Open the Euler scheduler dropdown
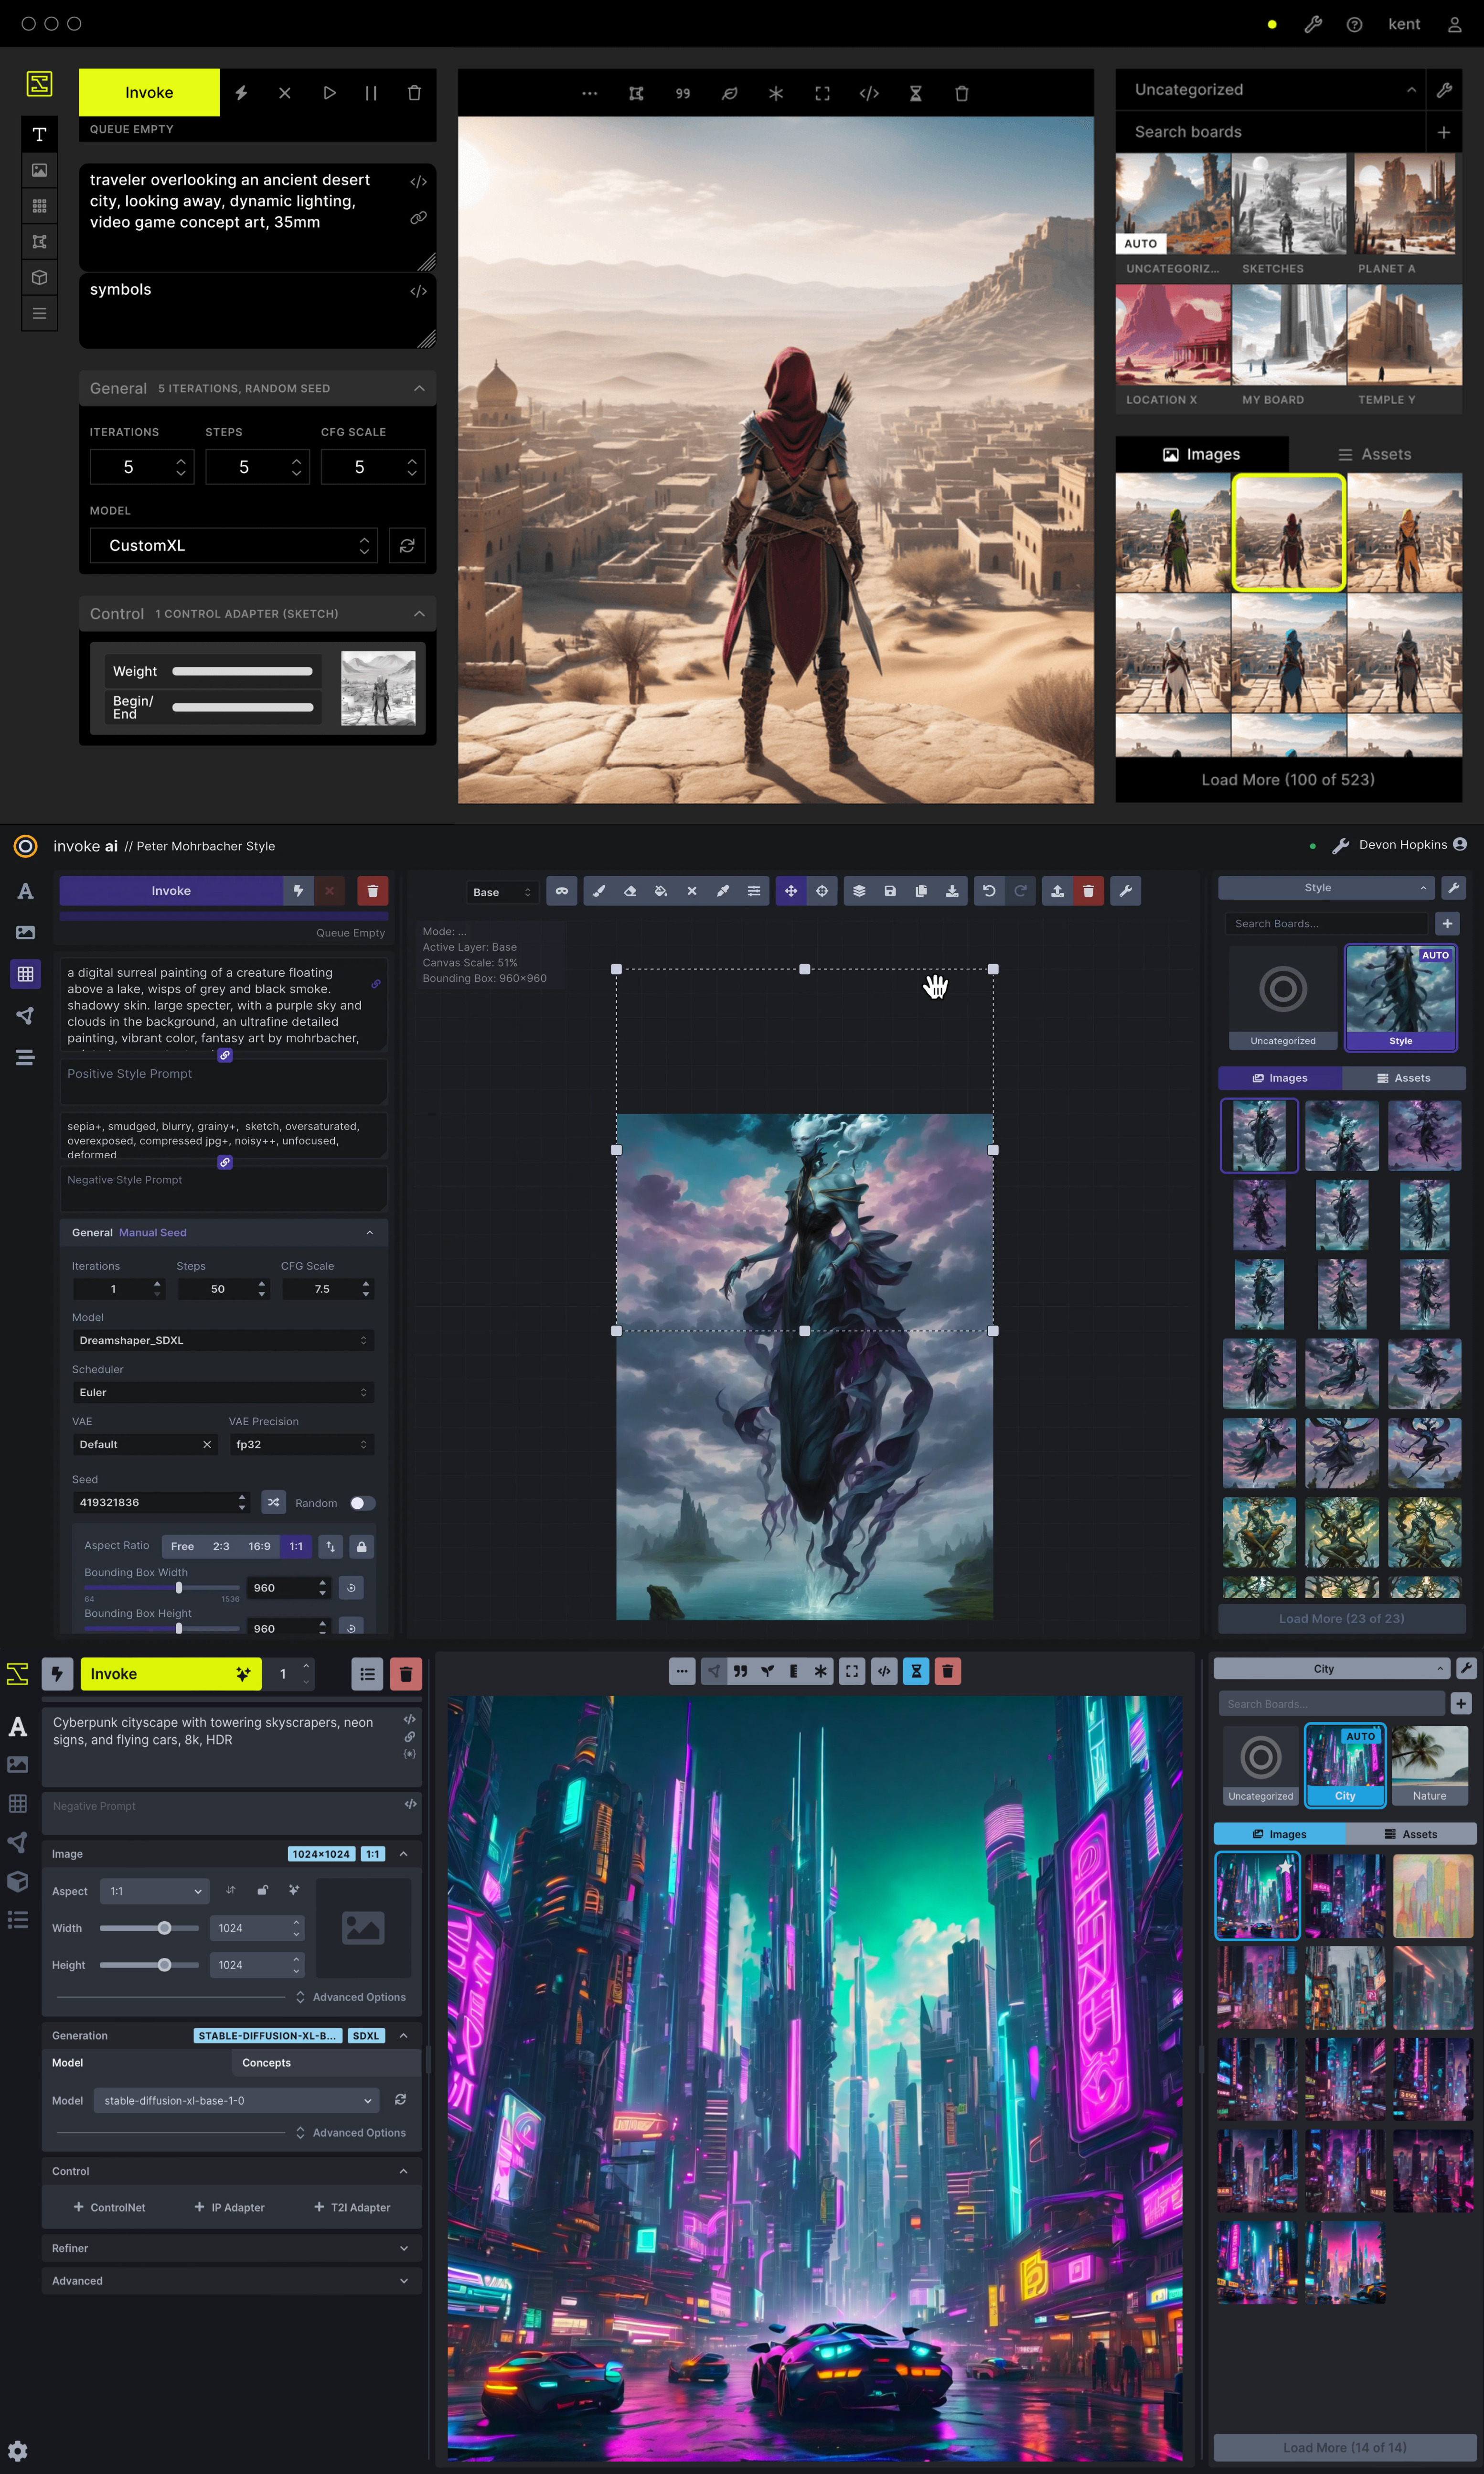This screenshot has width=1484, height=2474. point(223,1392)
